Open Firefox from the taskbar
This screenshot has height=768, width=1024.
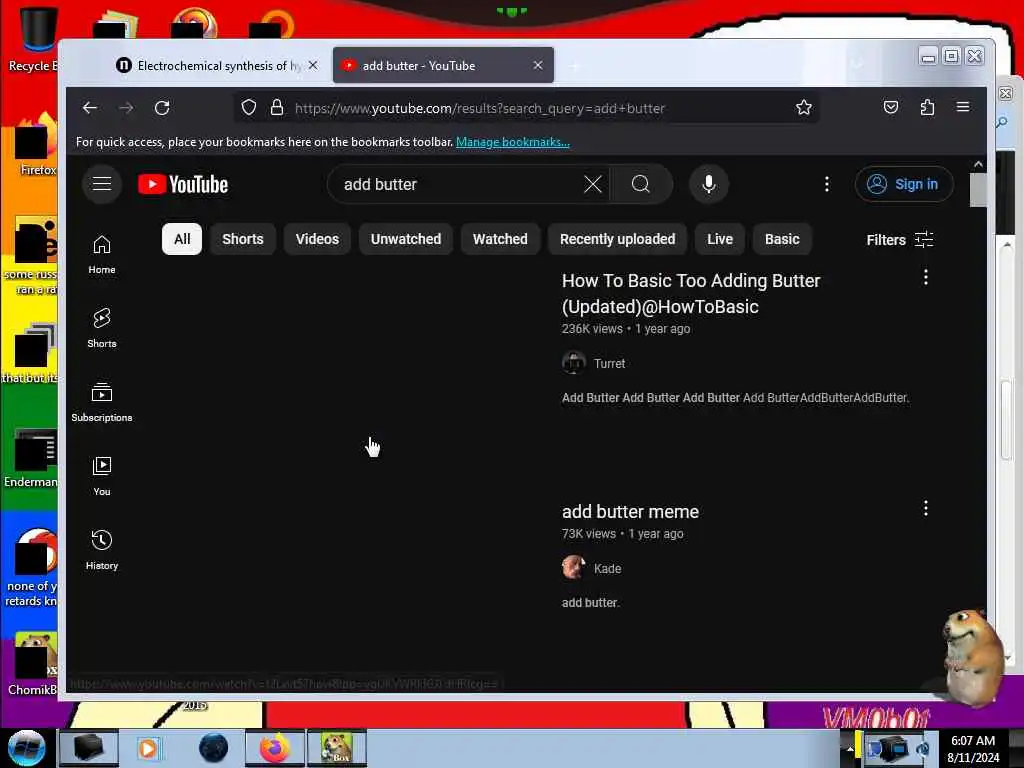coord(275,748)
